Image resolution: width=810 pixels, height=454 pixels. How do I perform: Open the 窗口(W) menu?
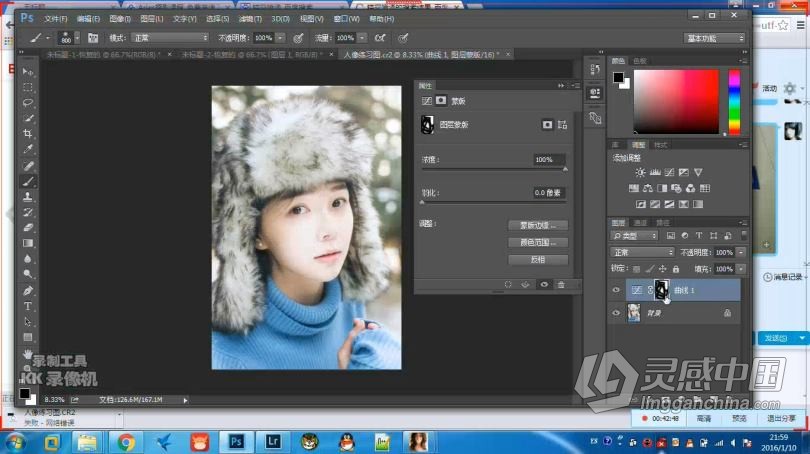[x=347, y=19]
